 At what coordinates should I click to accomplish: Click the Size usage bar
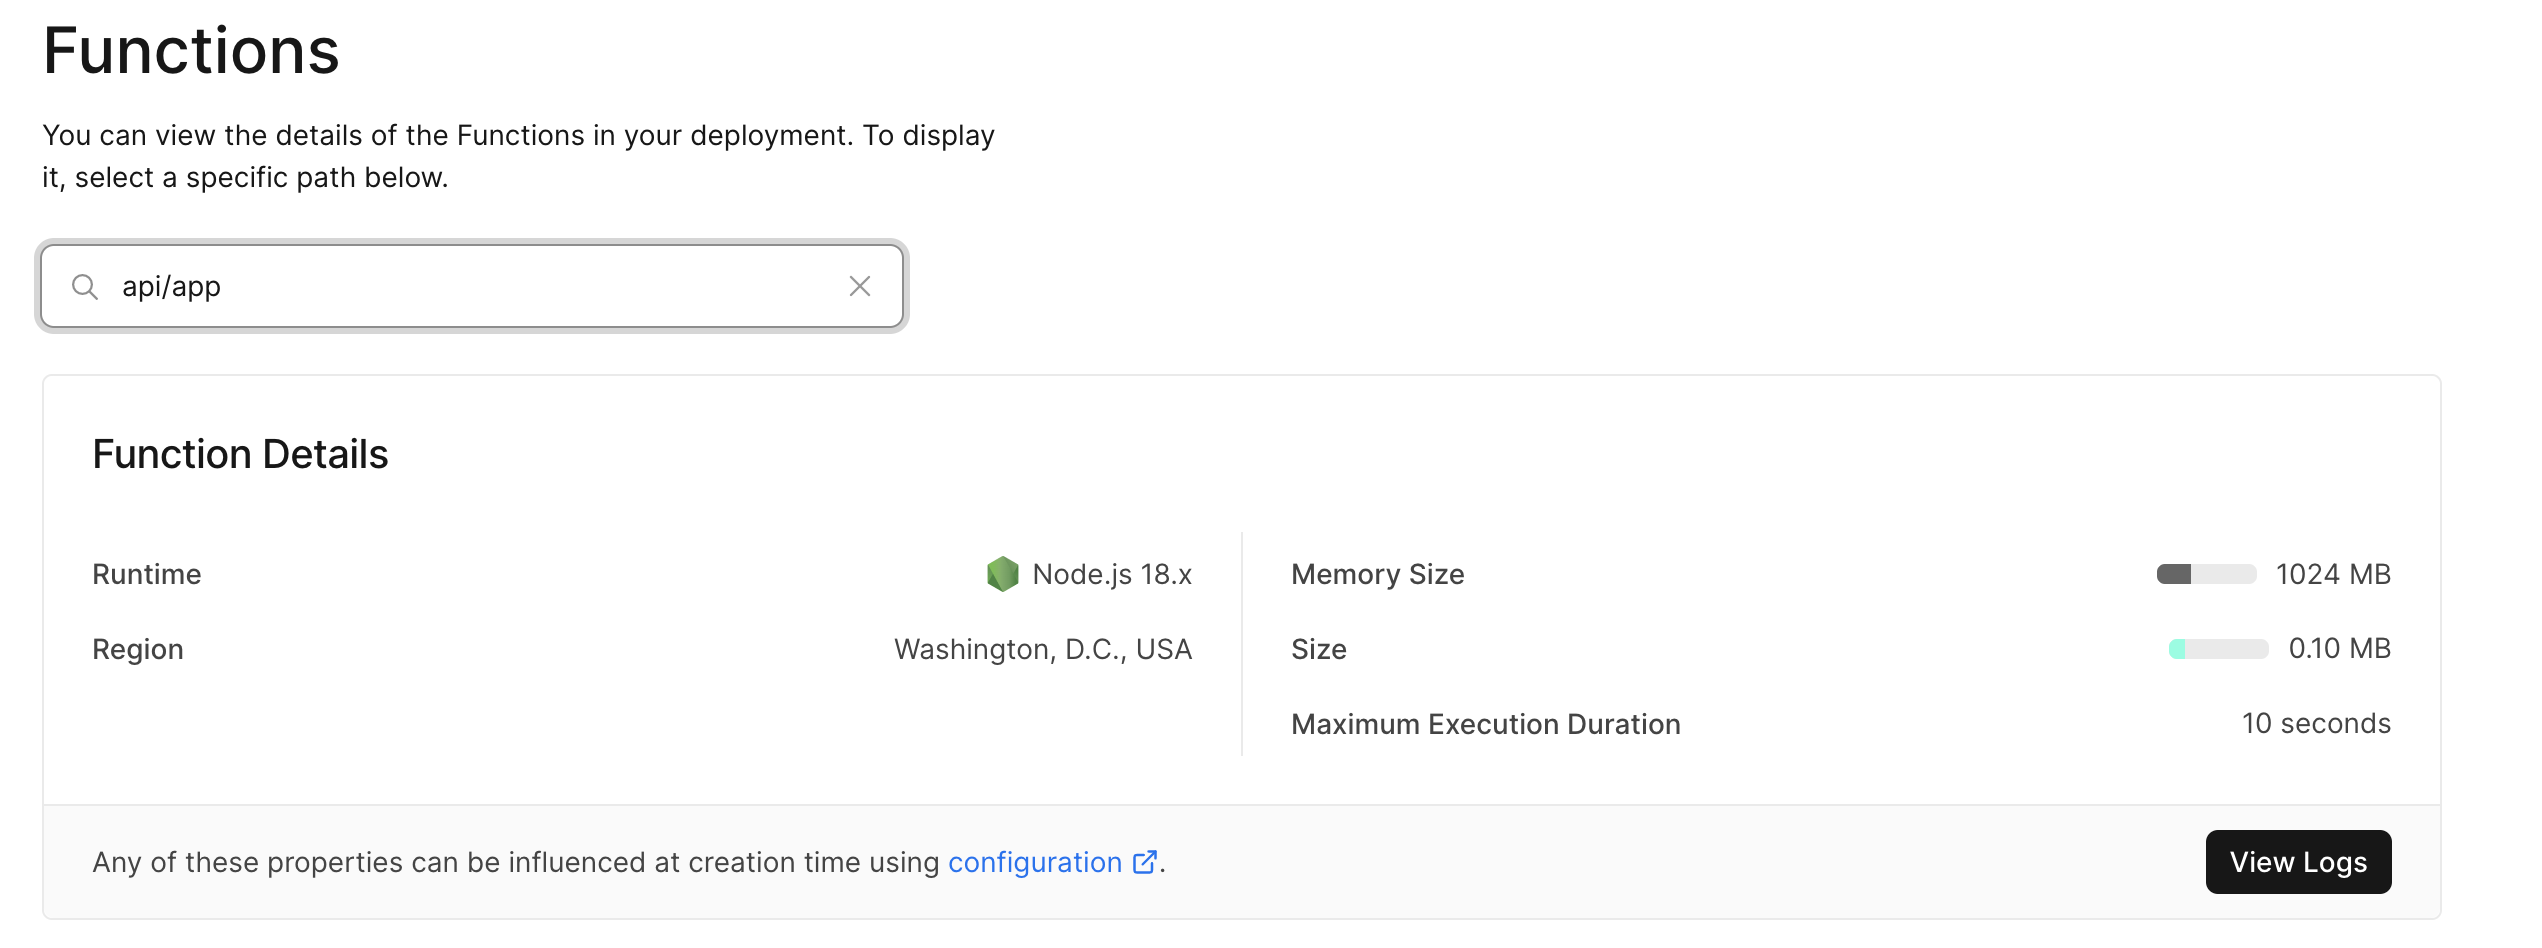point(2217,649)
